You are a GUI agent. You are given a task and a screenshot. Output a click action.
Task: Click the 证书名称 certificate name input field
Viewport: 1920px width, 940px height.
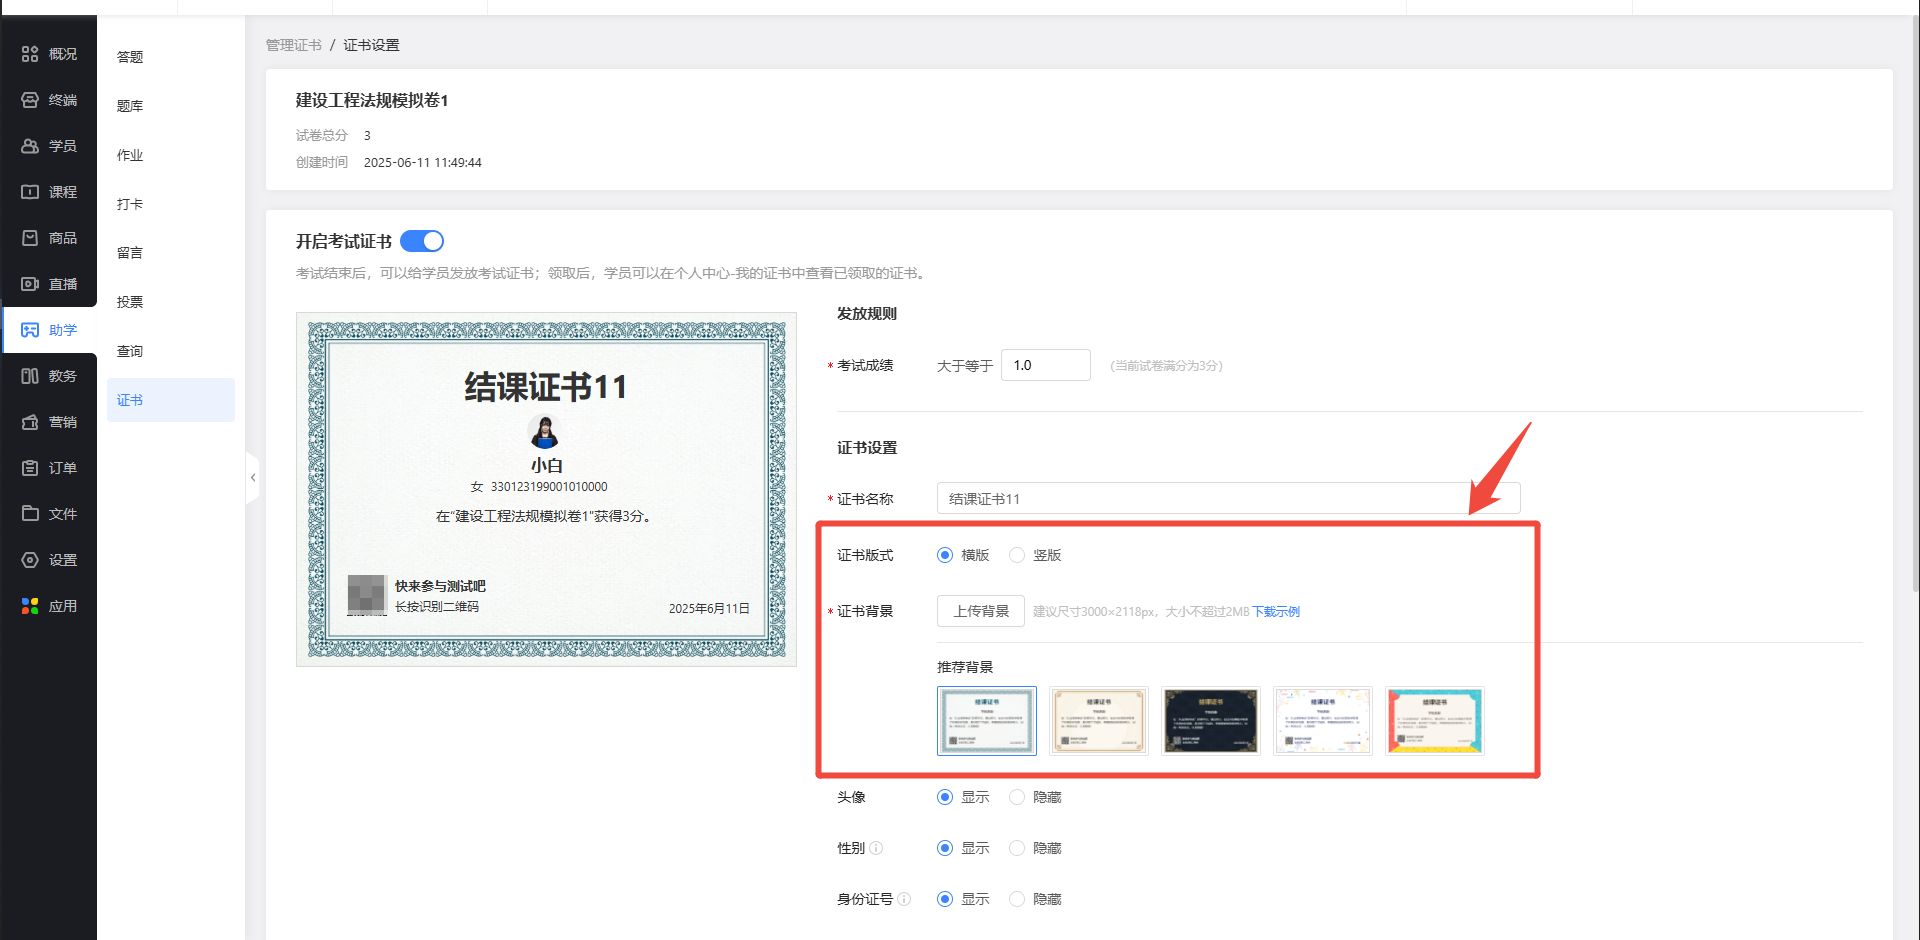pyautogui.click(x=1227, y=498)
